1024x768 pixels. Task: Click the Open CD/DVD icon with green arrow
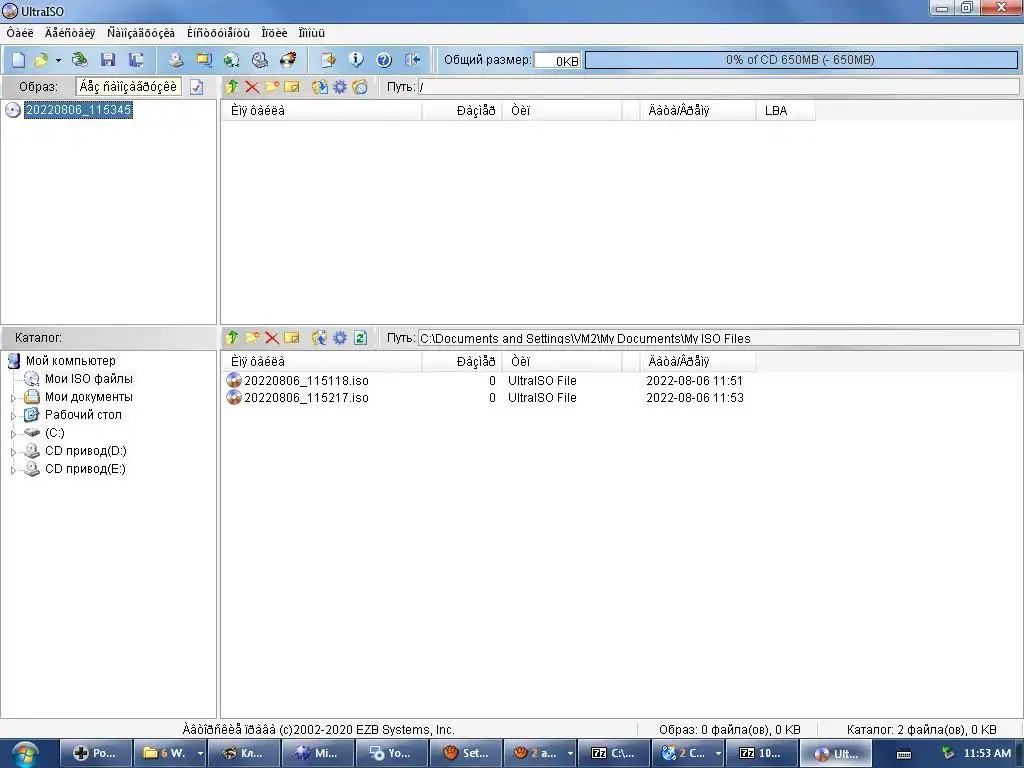point(80,60)
